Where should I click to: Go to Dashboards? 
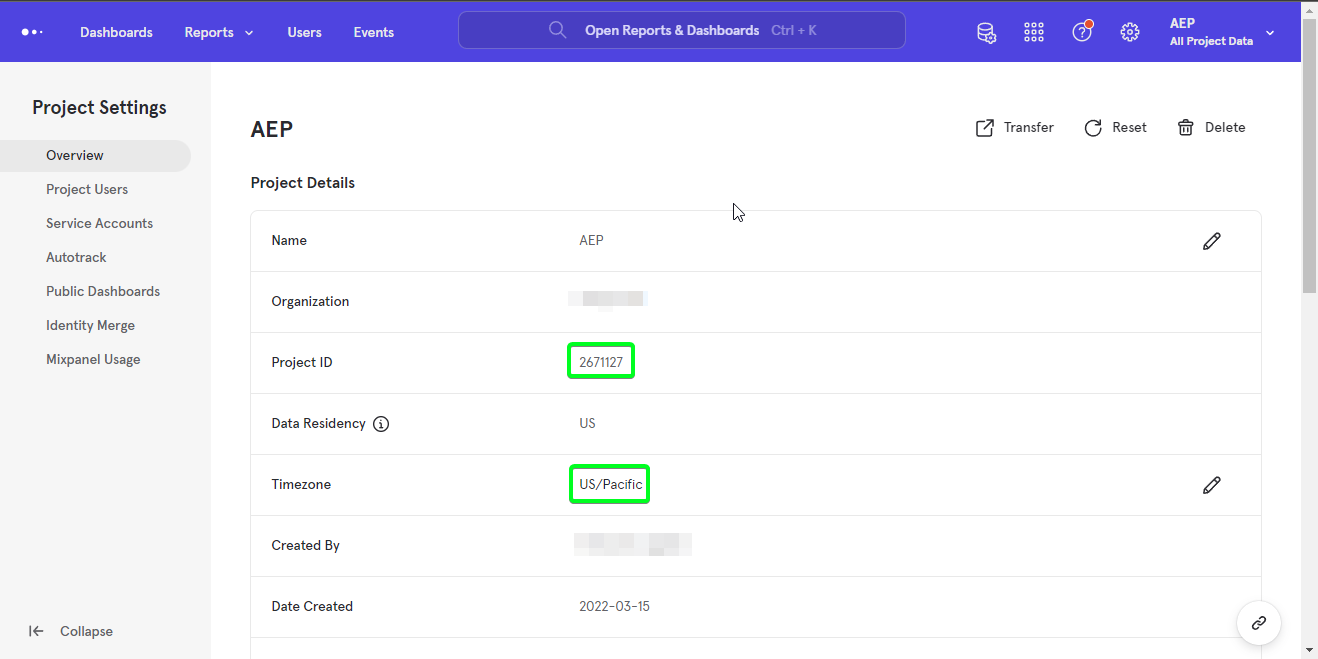[x=116, y=32]
